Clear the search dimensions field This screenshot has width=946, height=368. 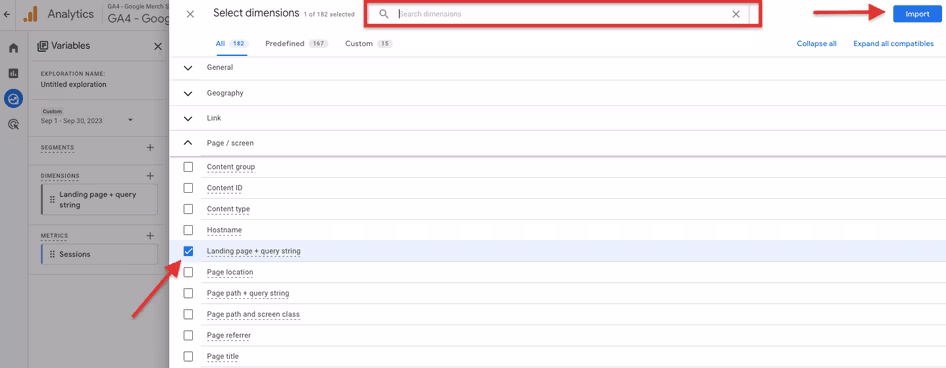(735, 14)
